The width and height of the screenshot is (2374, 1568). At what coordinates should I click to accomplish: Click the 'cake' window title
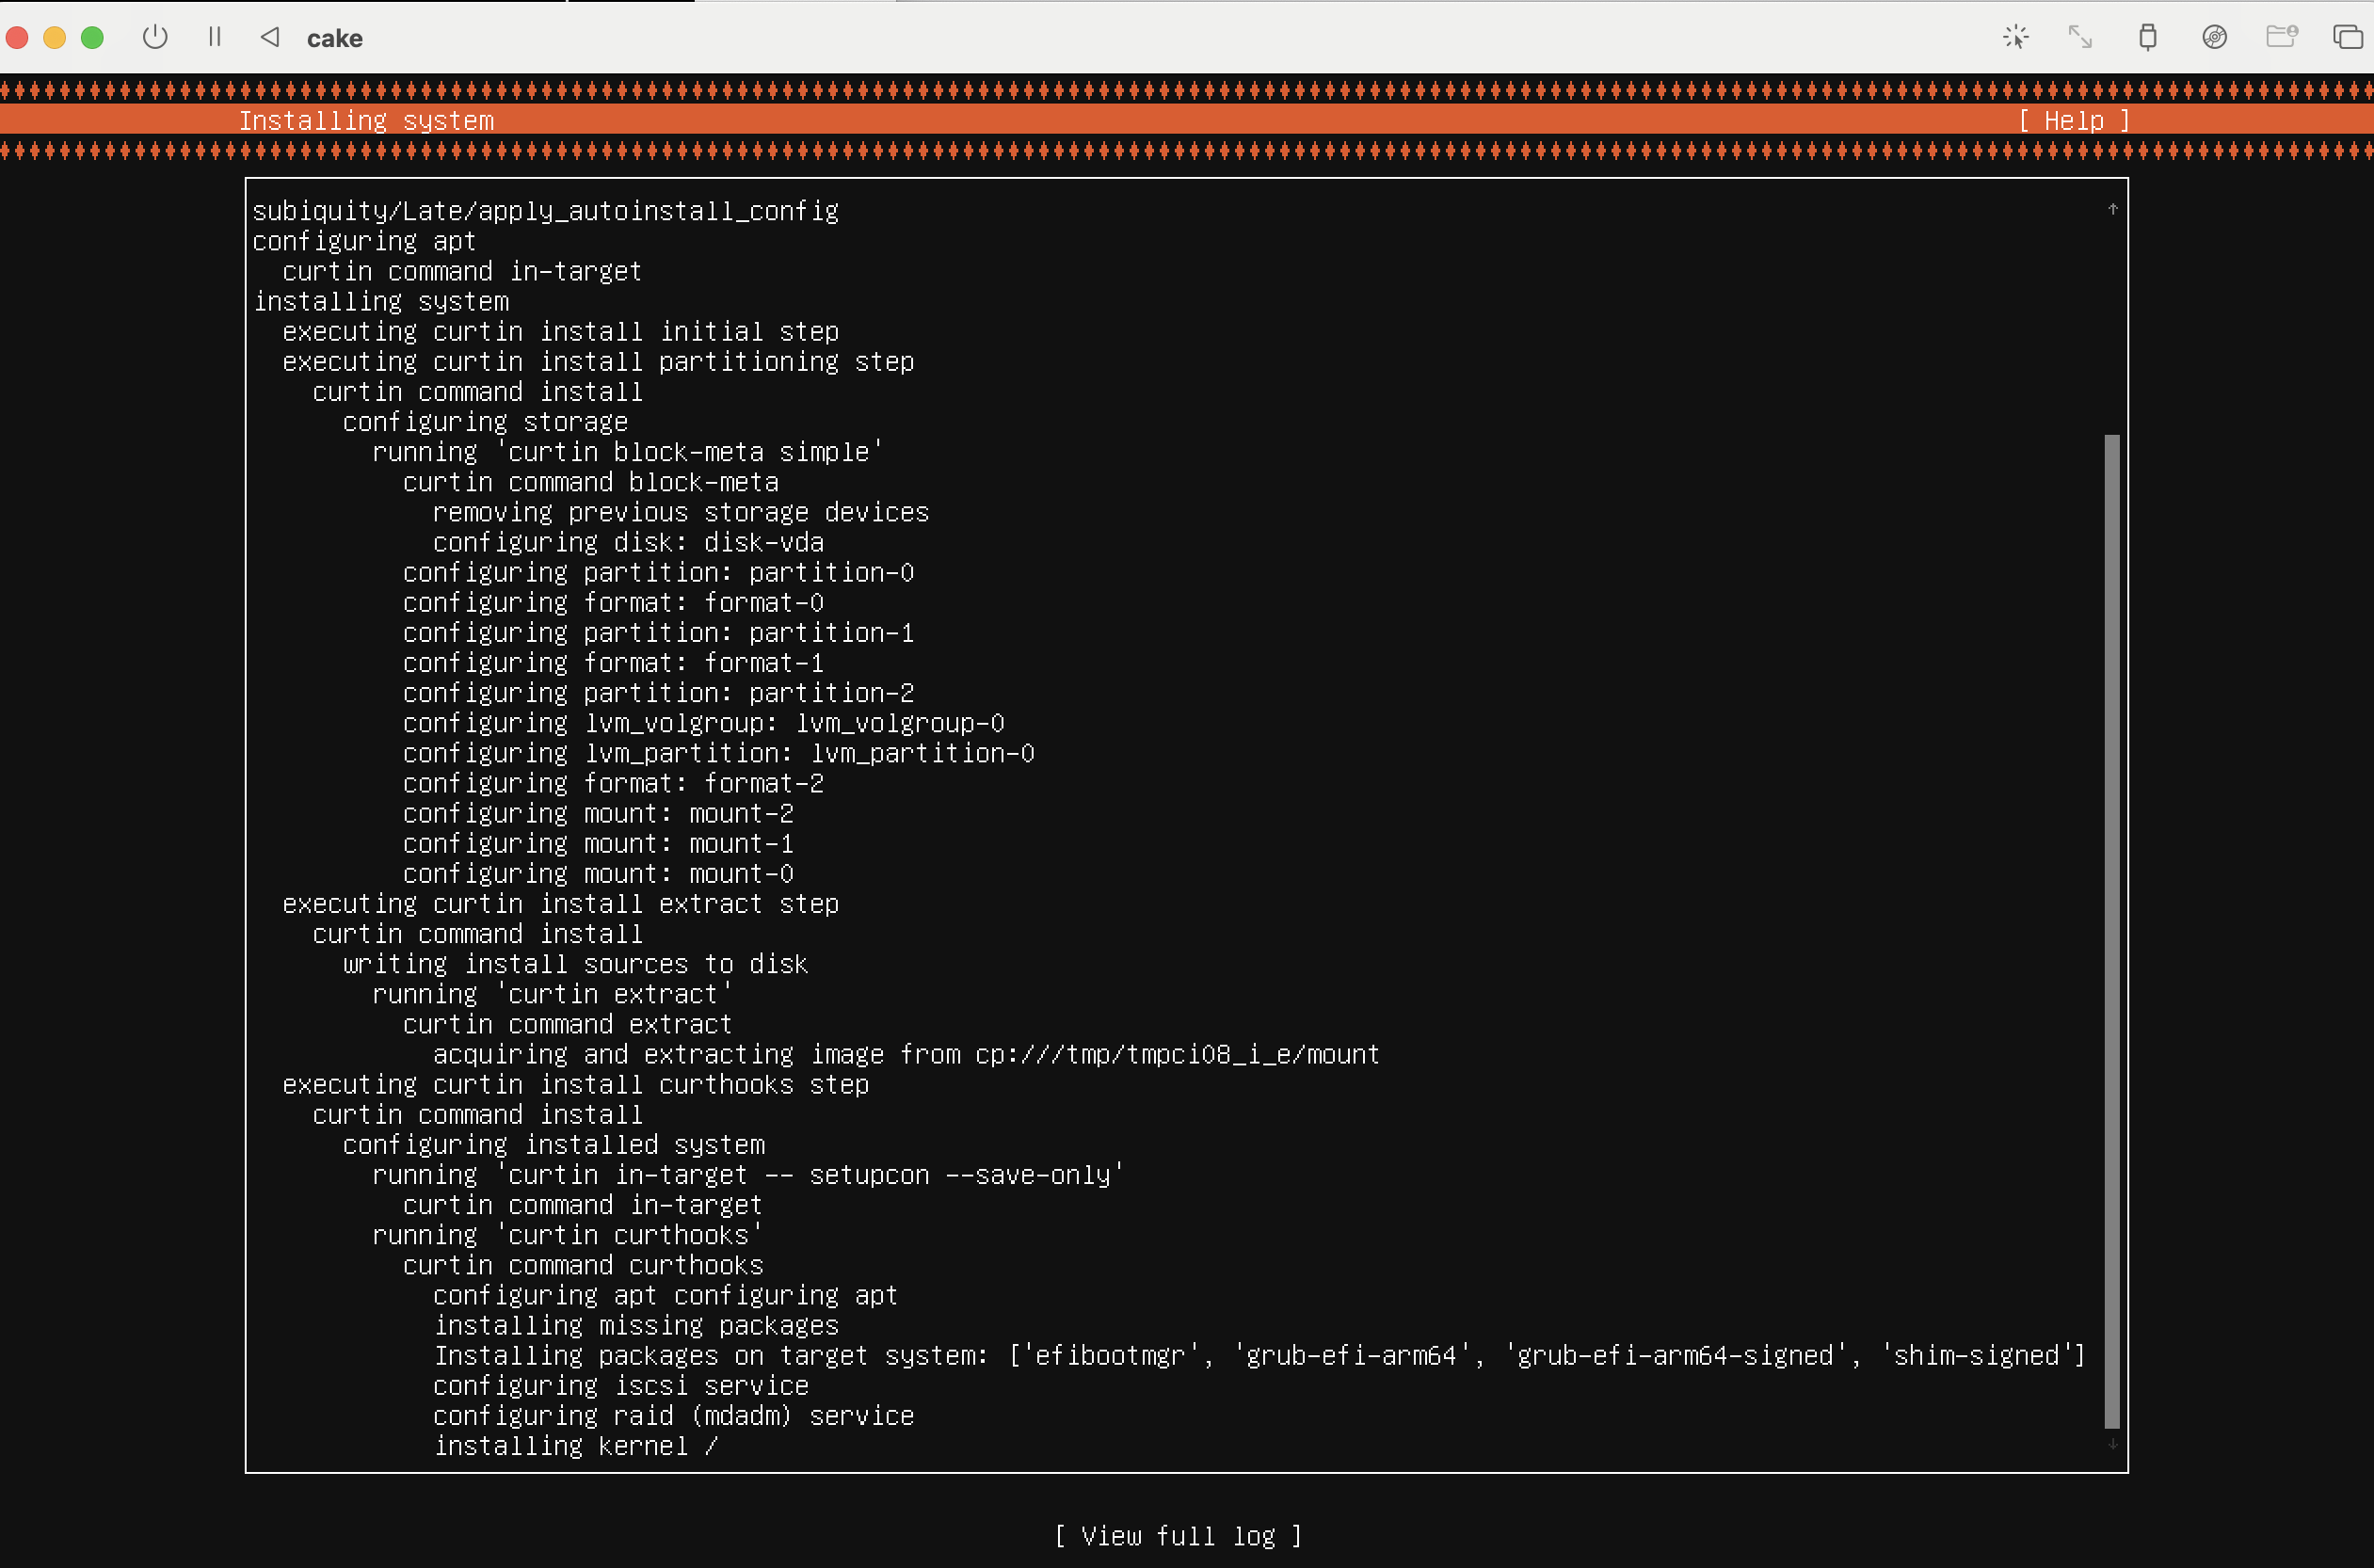pos(334,39)
